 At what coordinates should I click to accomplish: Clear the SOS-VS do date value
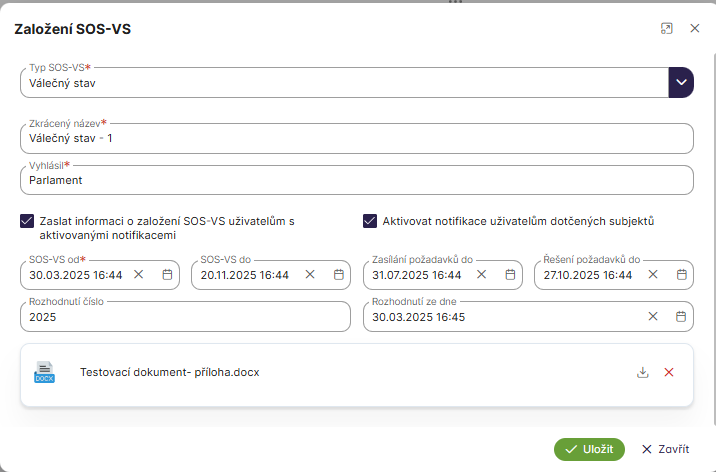click(x=310, y=274)
